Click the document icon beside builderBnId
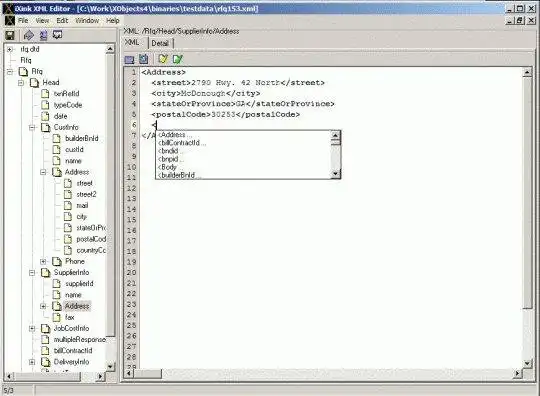Image resolution: width=540 pixels, height=396 pixels. click(x=56, y=138)
